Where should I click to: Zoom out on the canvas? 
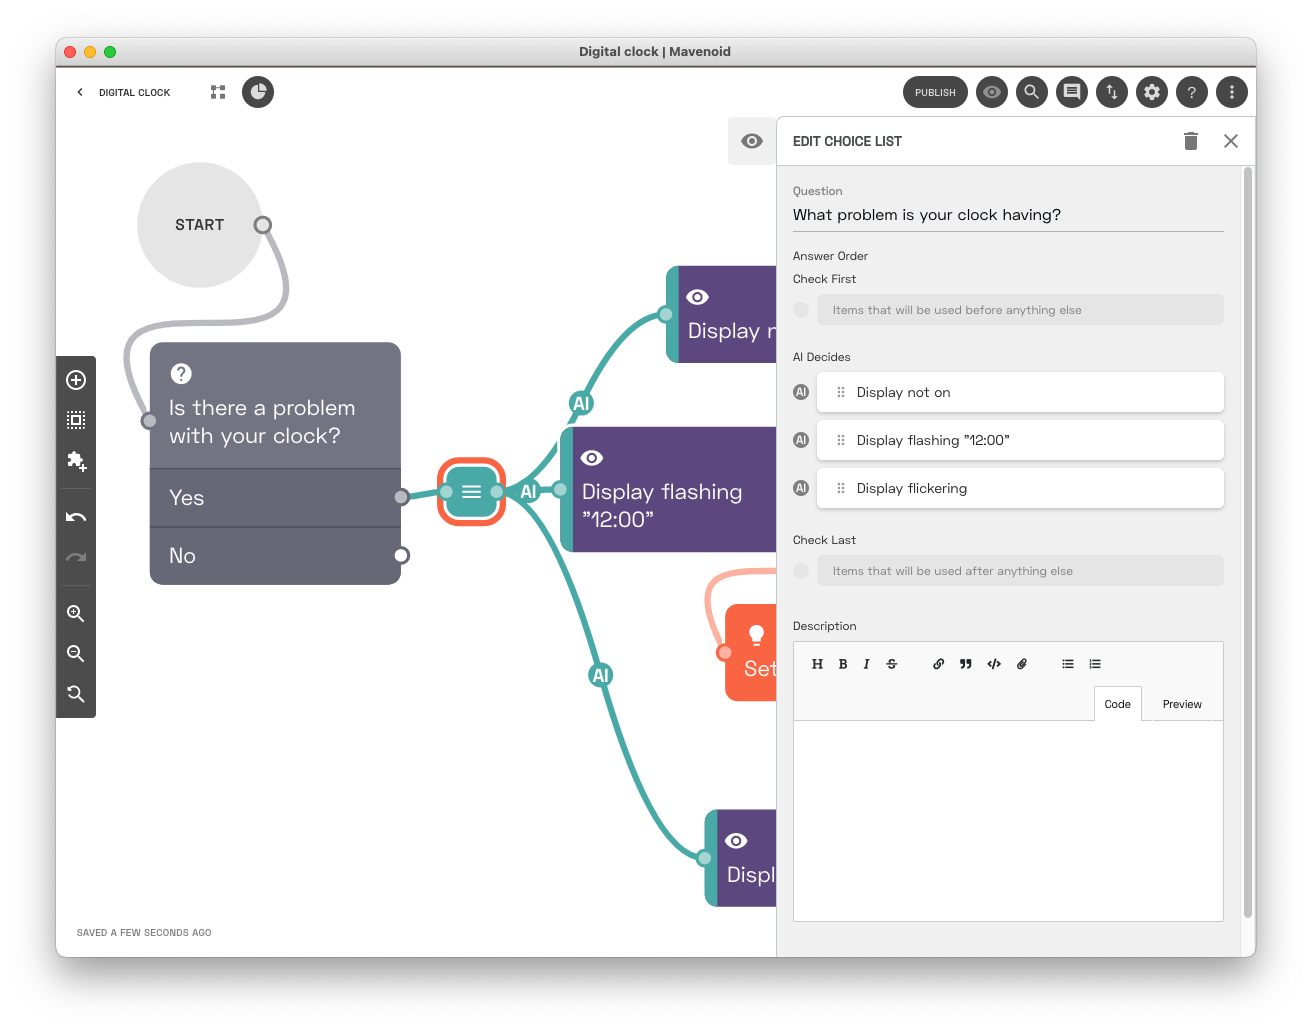[x=76, y=654]
